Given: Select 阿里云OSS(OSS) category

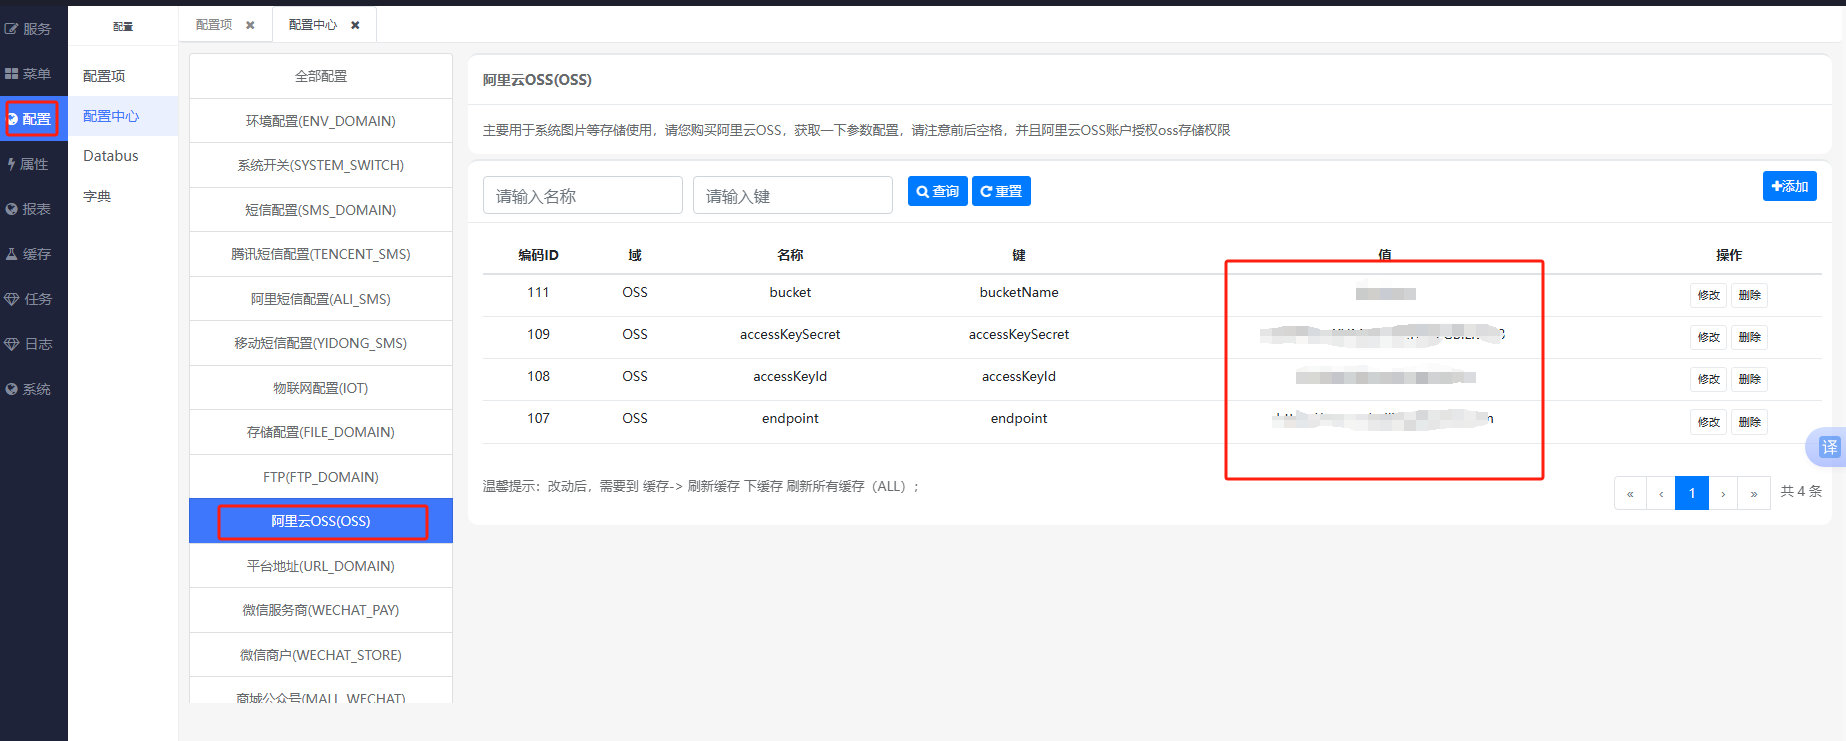Looking at the screenshot, I should point(321,521).
